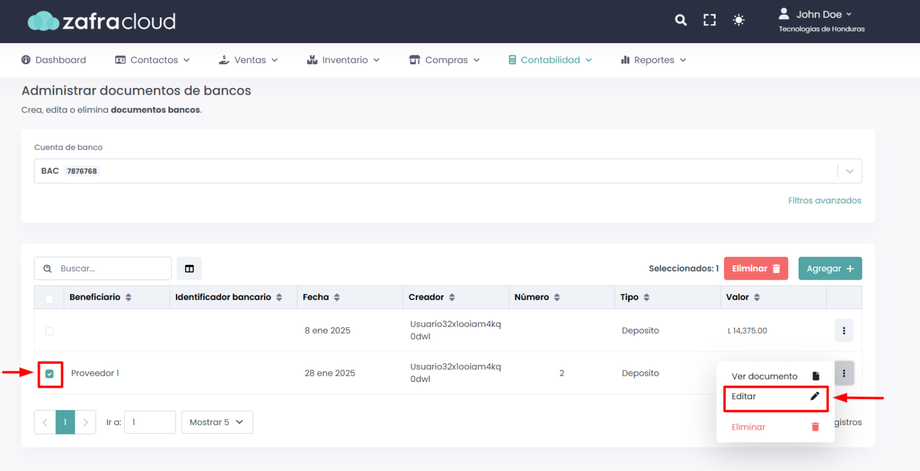Switch theme with the sun icon
Image resolution: width=920 pixels, height=471 pixels.
[x=738, y=20]
